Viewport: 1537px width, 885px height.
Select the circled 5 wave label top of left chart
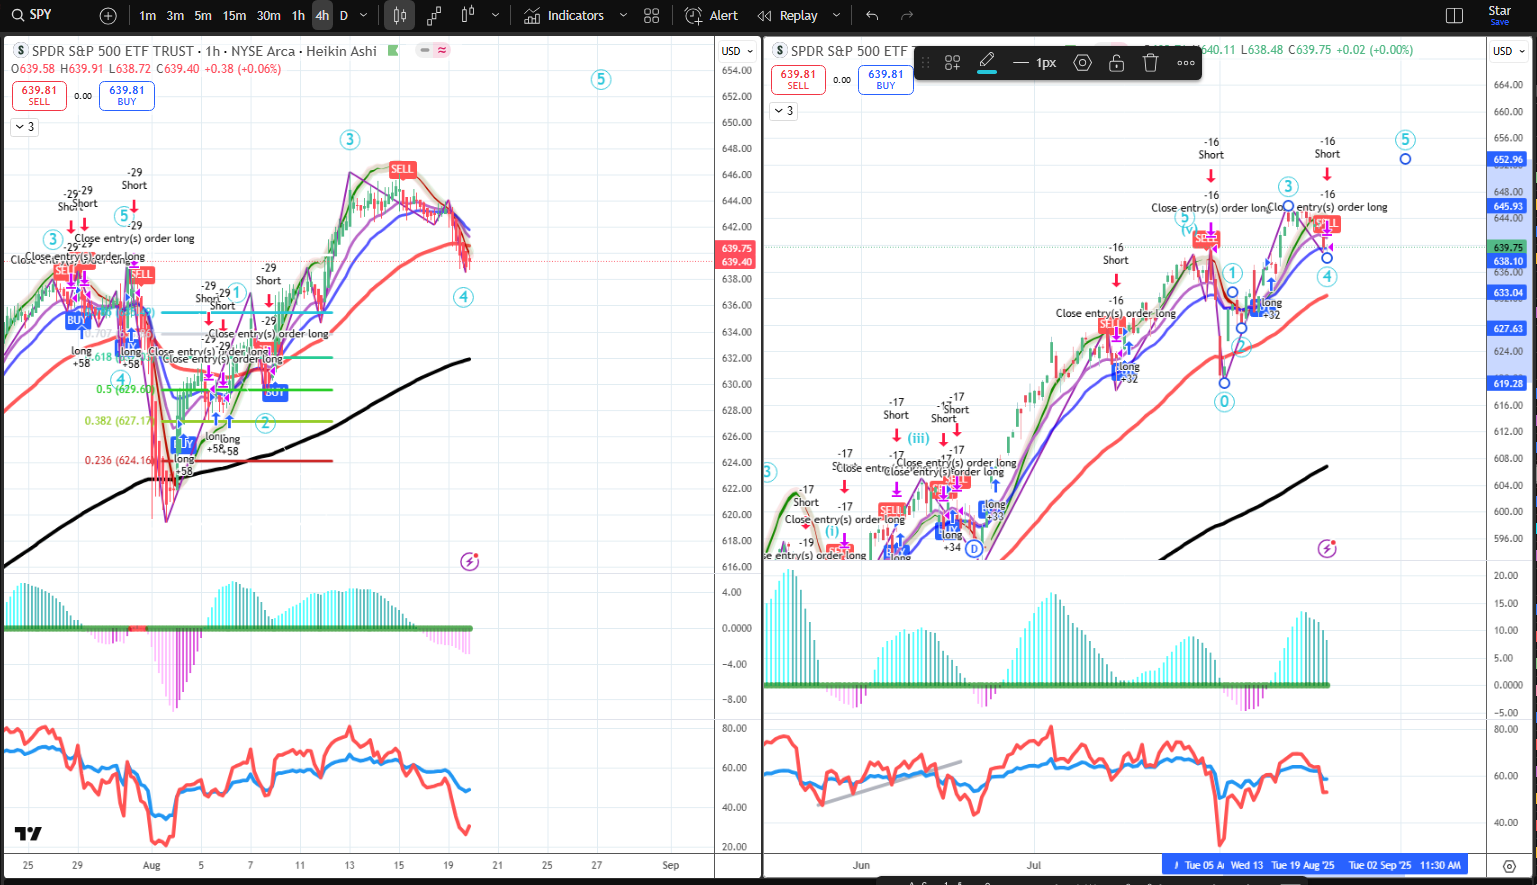point(601,80)
